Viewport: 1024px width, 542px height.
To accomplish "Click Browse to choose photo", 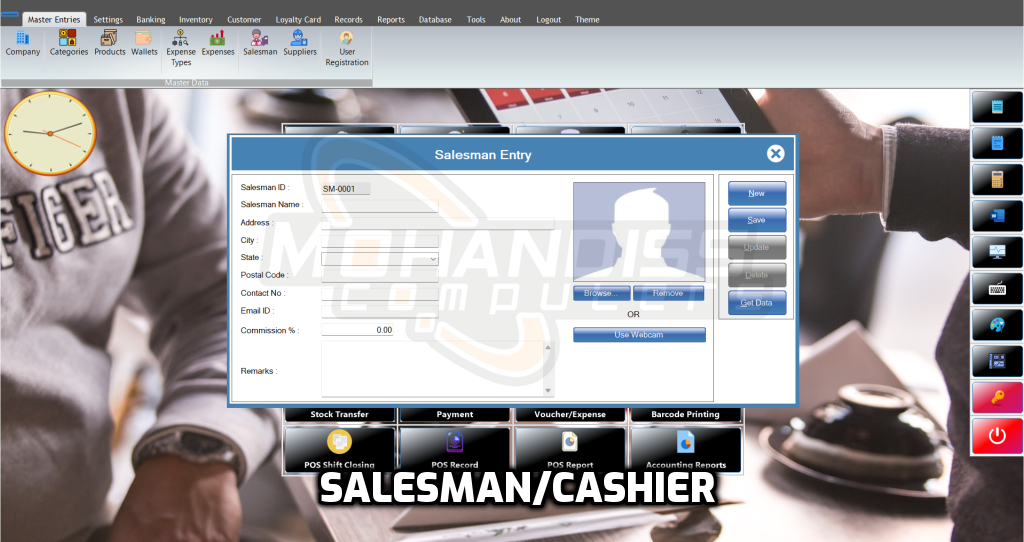I will [601, 293].
